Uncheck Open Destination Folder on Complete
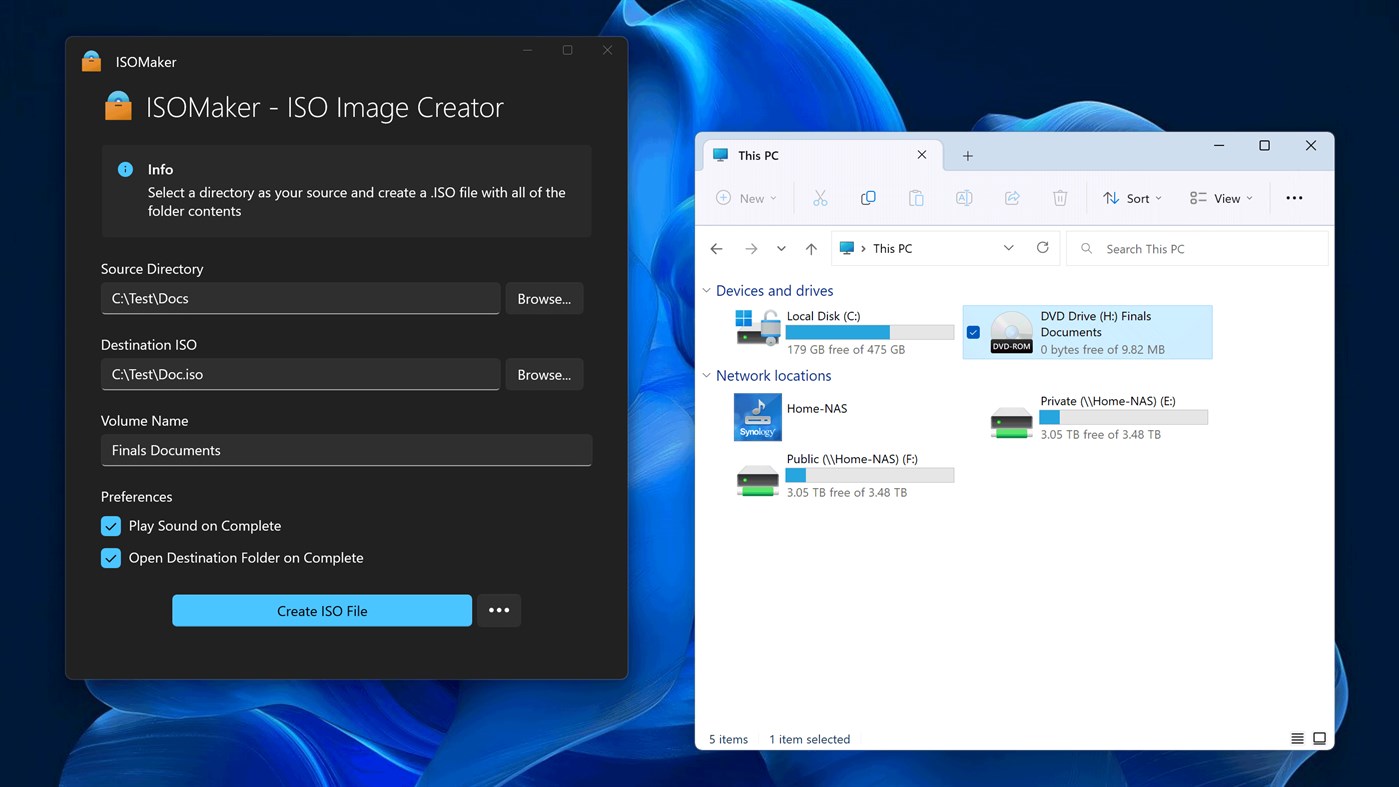The width and height of the screenshot is (1399, 787). click(110, 557)
